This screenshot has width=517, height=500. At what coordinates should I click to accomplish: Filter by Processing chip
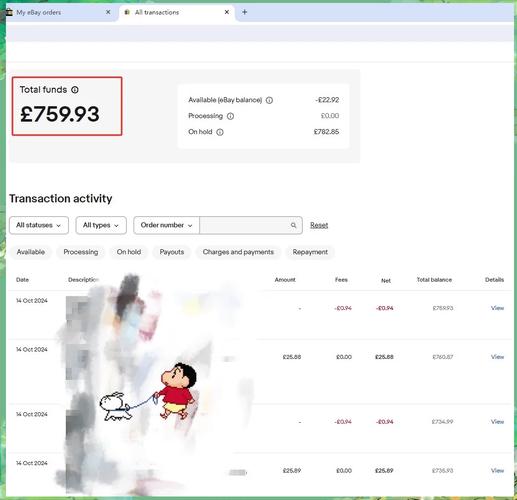point(81,252)
